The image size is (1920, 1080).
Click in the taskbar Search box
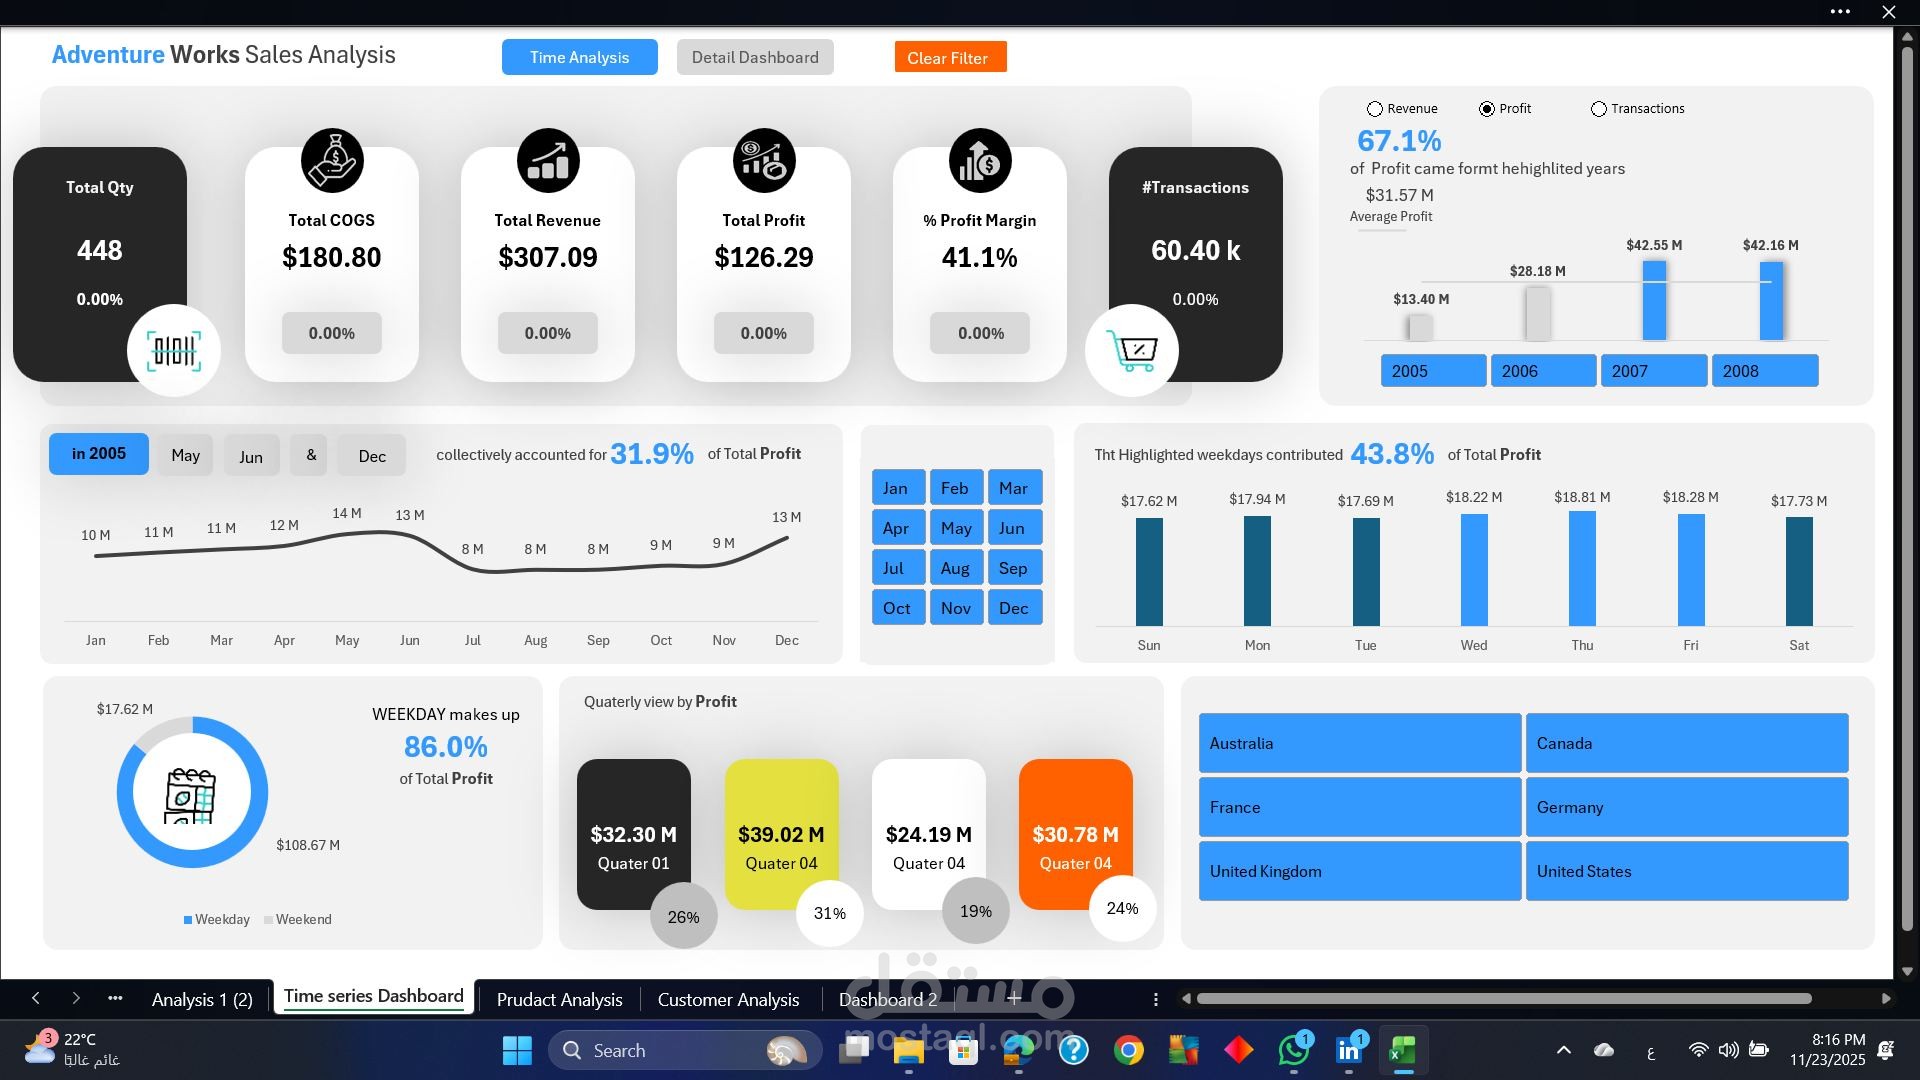click(685, 1051)
